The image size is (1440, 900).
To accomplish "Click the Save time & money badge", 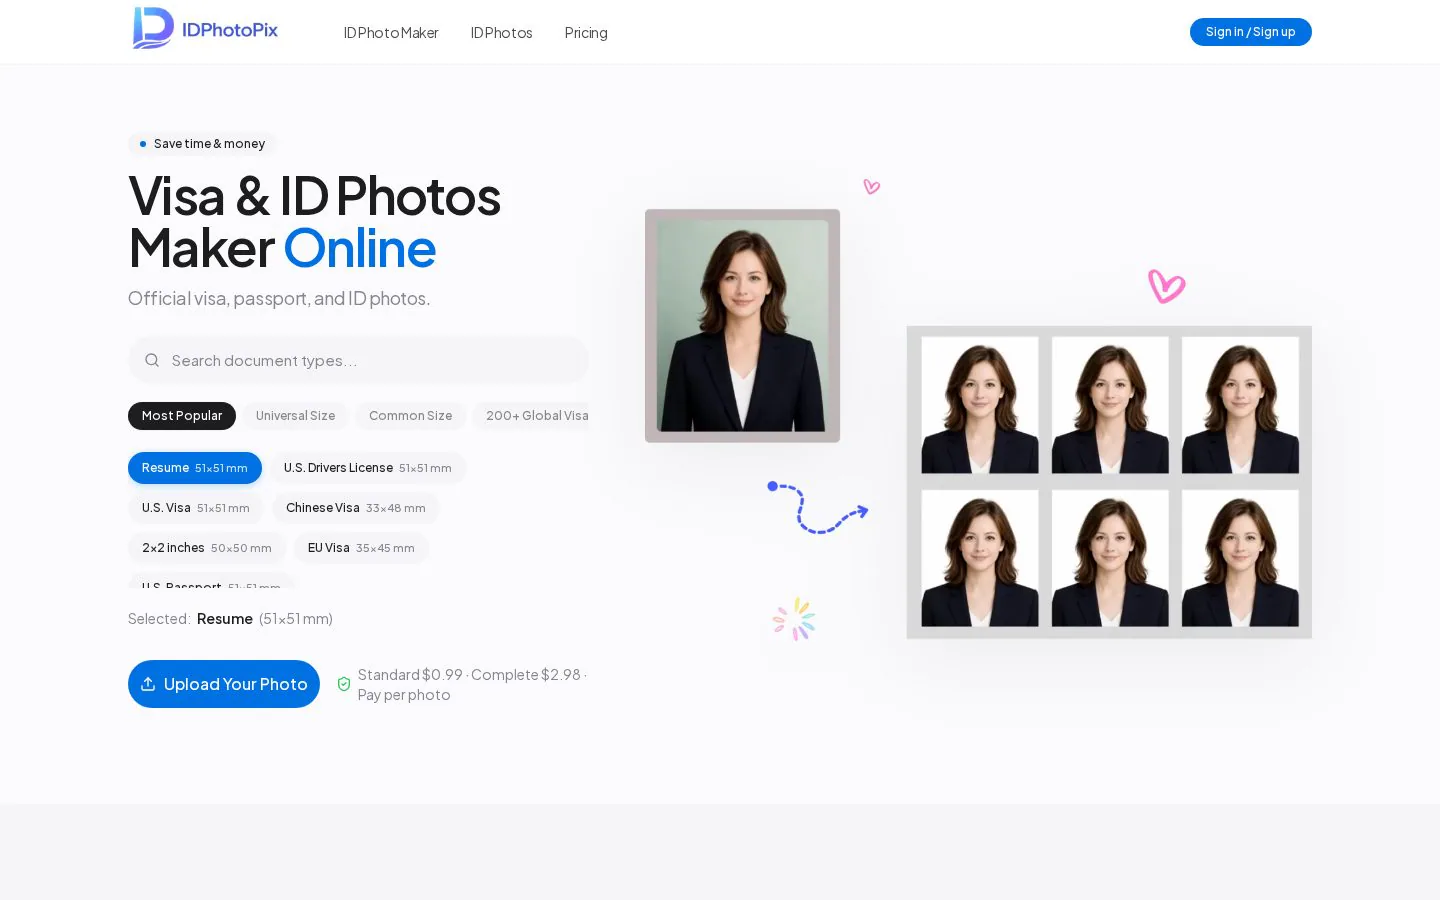I will coord(202,144).
